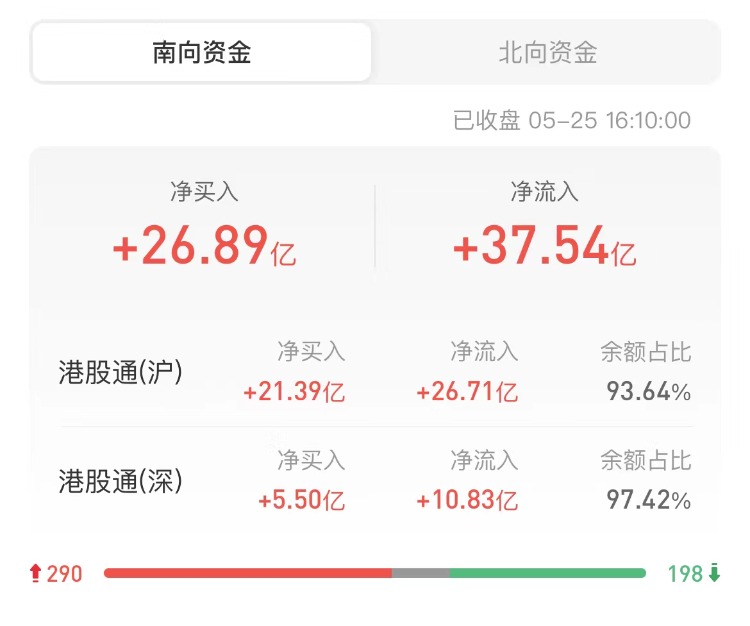Click 港股通(深) 净买入 +5.50亿 value
The width and height of the screenshot is (750, 626).
[301, 500]
